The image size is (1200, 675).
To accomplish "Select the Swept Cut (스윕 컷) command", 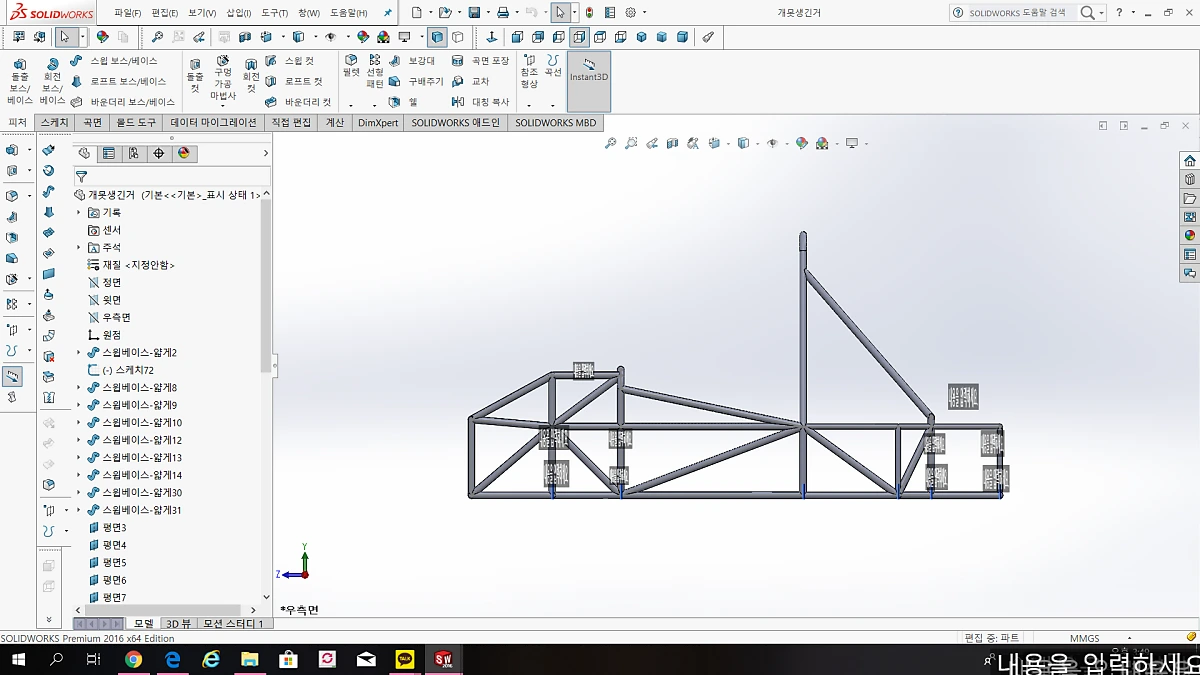I will click(x=290, y=61).
